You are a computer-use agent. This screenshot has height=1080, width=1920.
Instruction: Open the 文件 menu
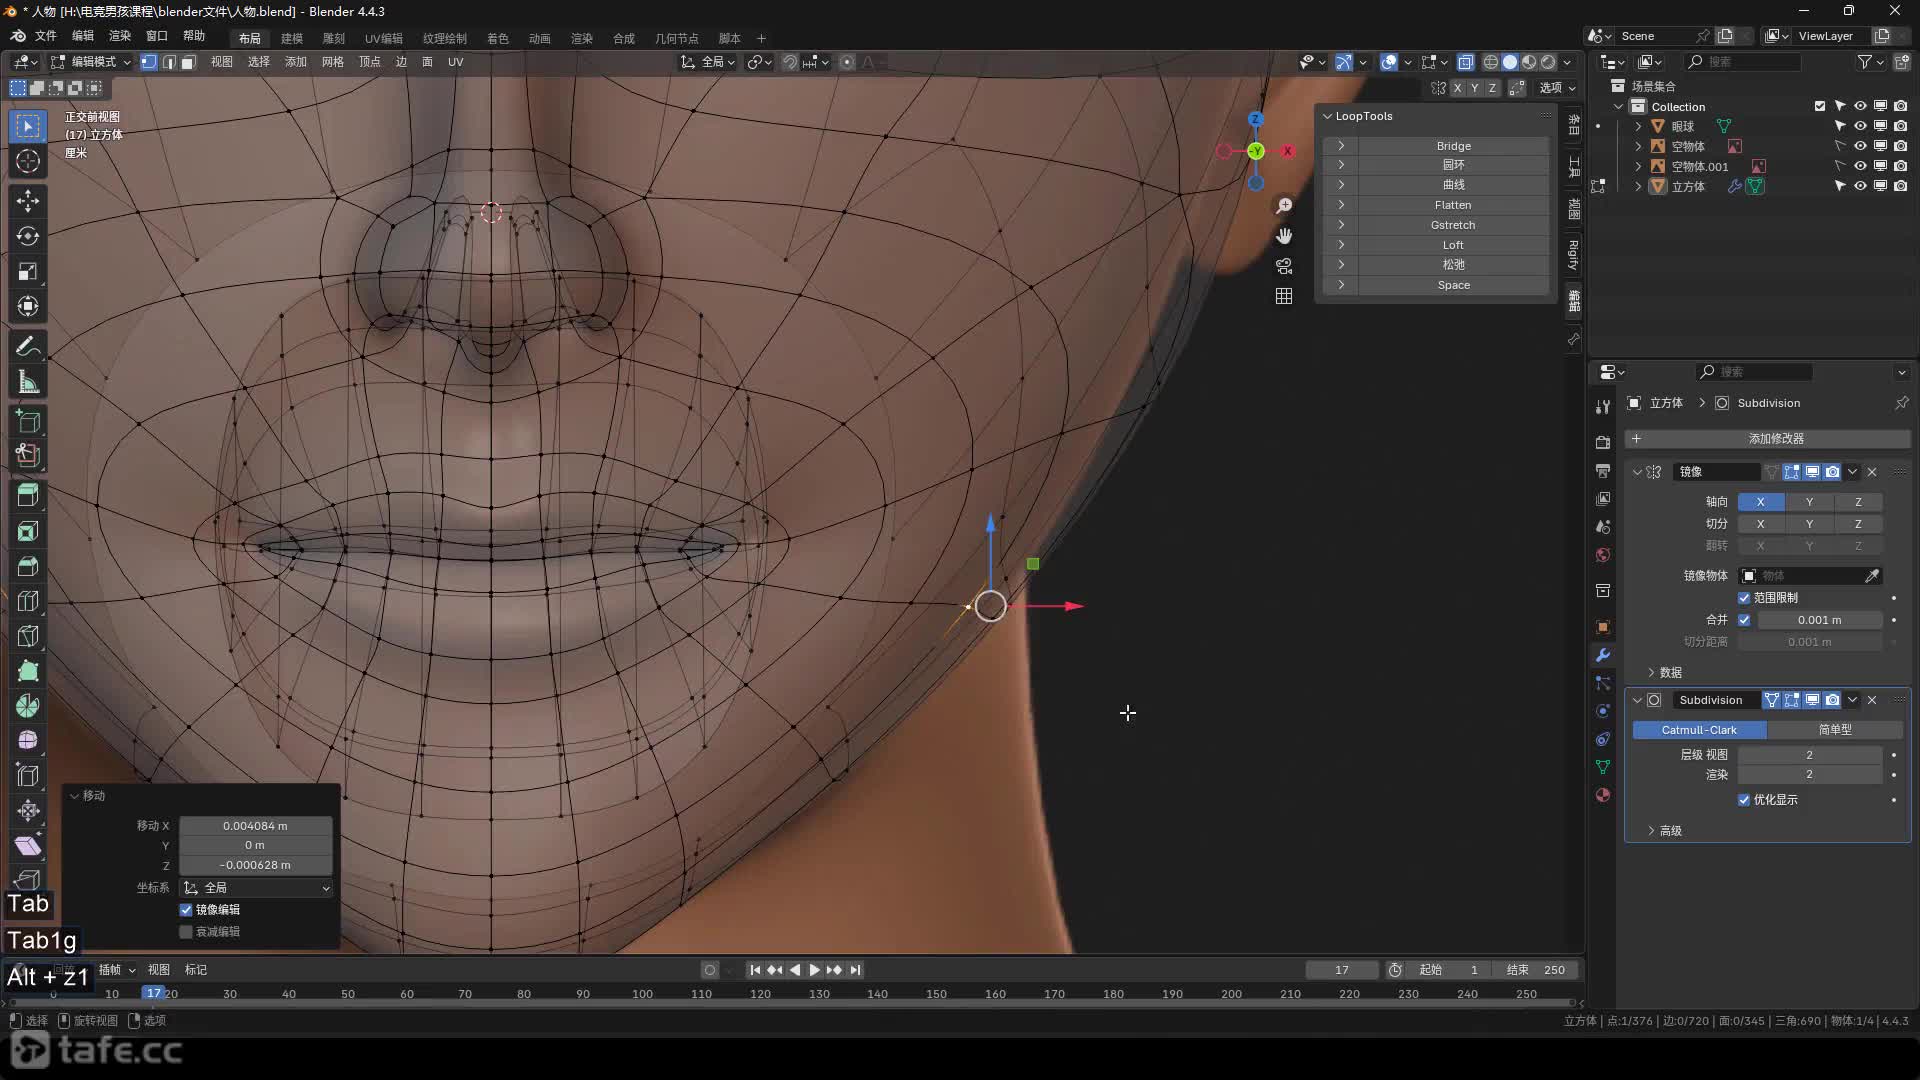coord(46,36)
